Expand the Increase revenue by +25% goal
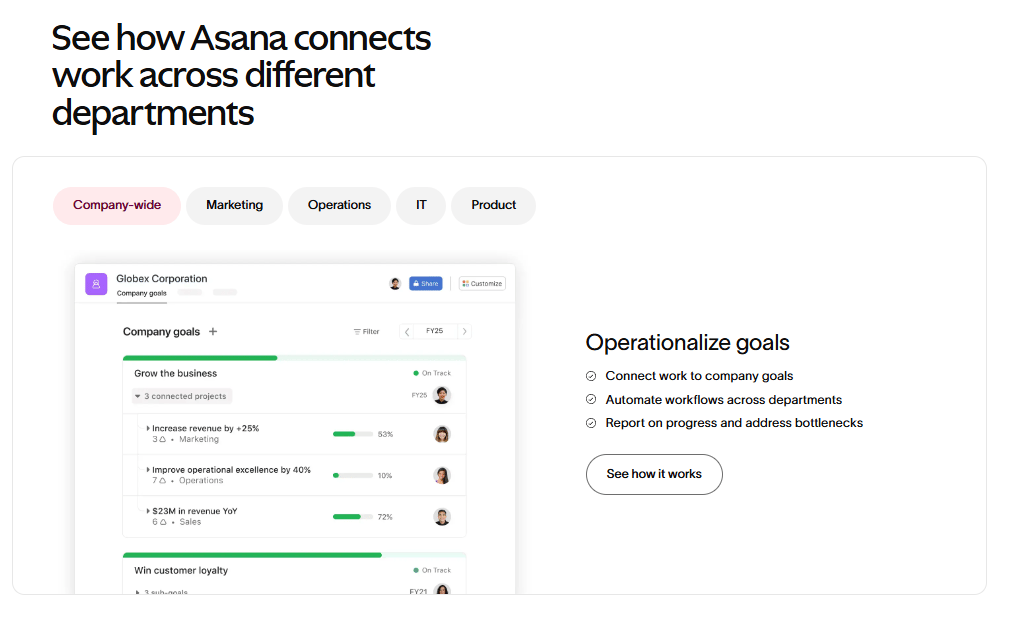This screenshot has height=630, width=1012. click(149, 429)
